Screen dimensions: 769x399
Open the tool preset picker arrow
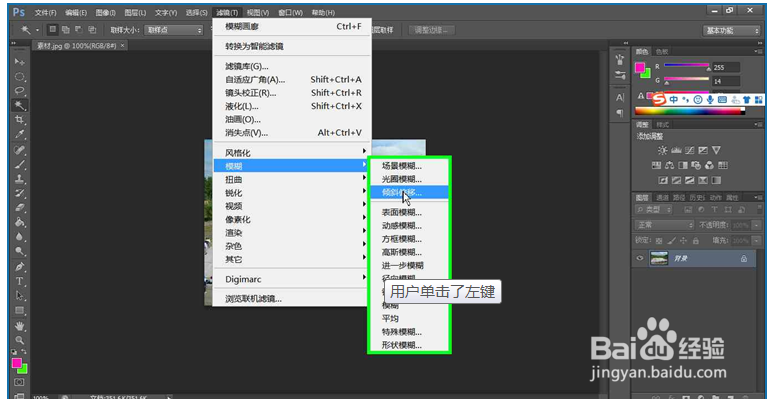37,30
